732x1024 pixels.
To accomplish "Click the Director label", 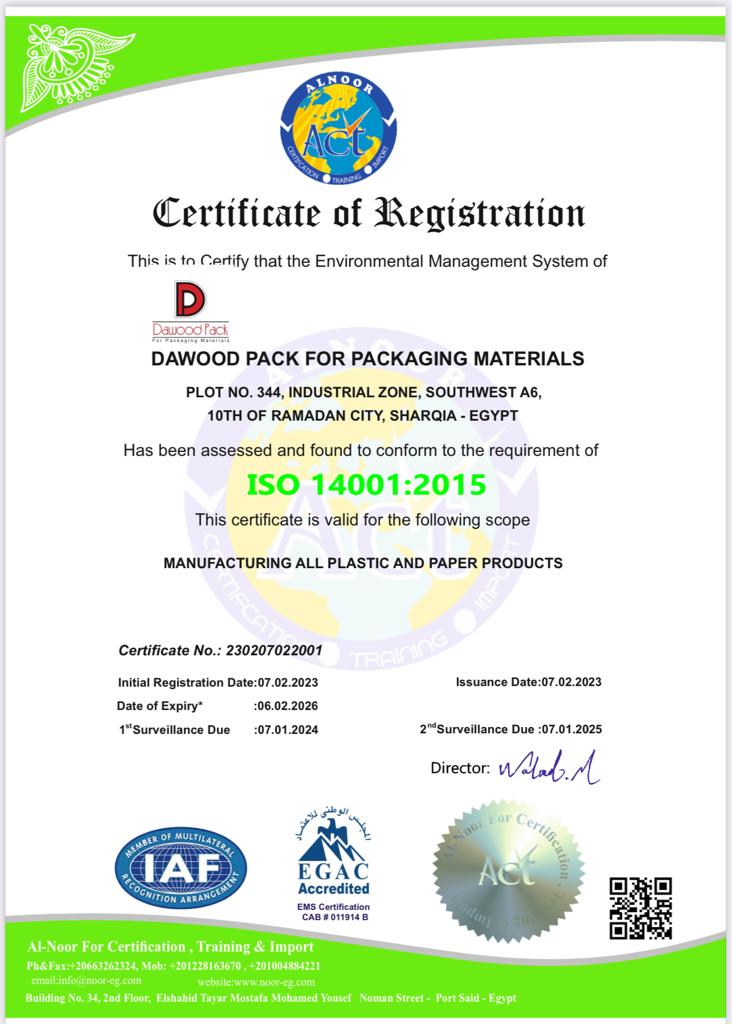I will pyautogui.click(x=460, y=769).
